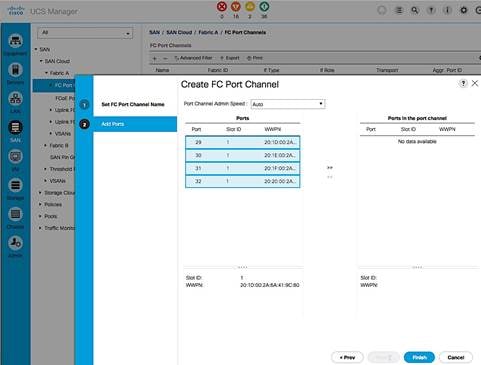Click FC Port Channels in the breadcrumb
The image size is (481, 365).
tap(245, 32)
